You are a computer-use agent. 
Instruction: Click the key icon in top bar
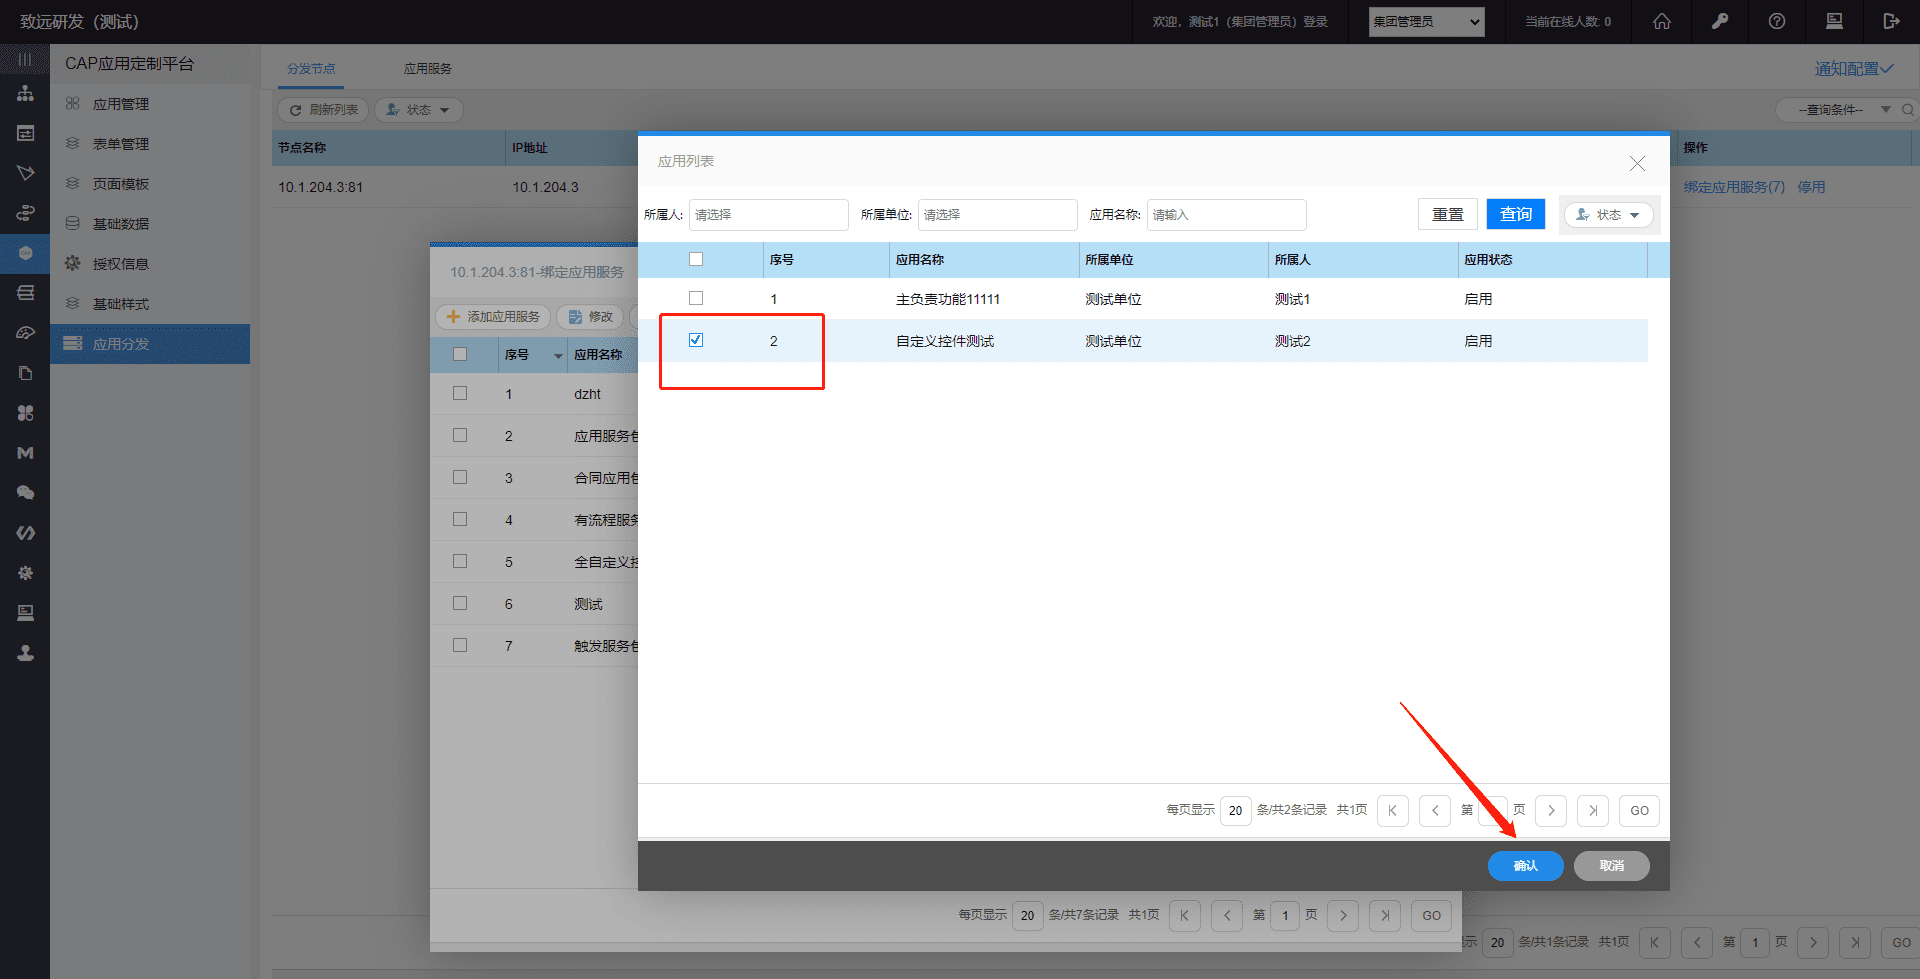tap(1720, 21)
